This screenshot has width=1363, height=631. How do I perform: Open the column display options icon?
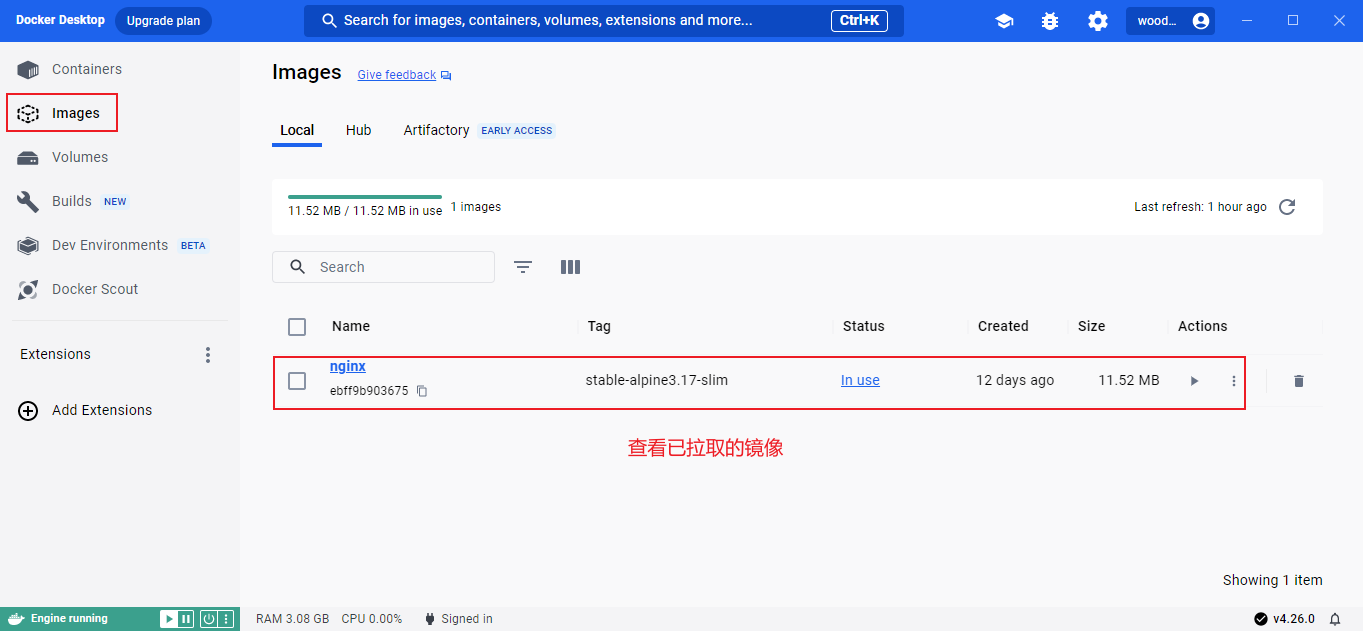tap(571, 267)
